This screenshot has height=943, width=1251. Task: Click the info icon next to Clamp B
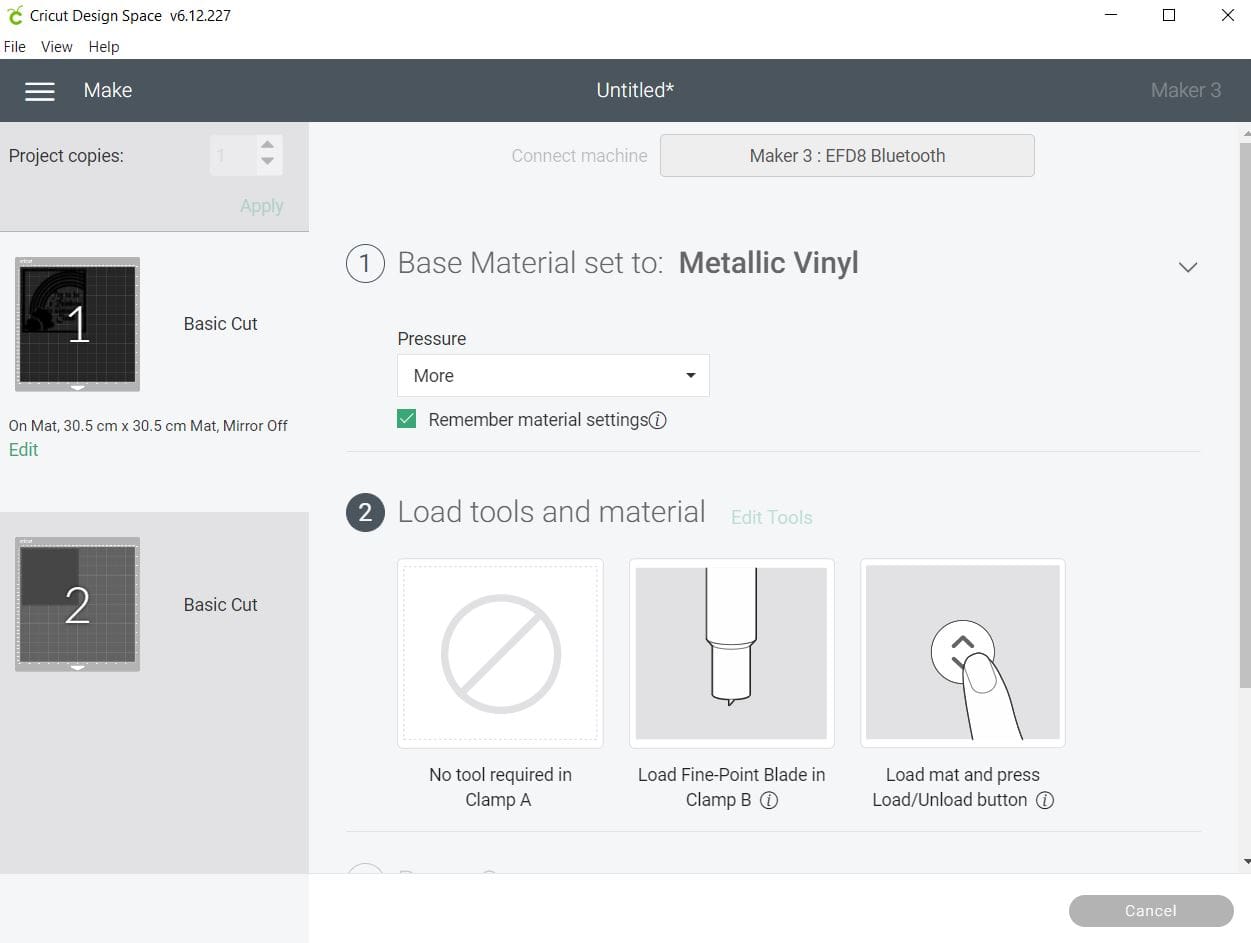coord(769,800)
